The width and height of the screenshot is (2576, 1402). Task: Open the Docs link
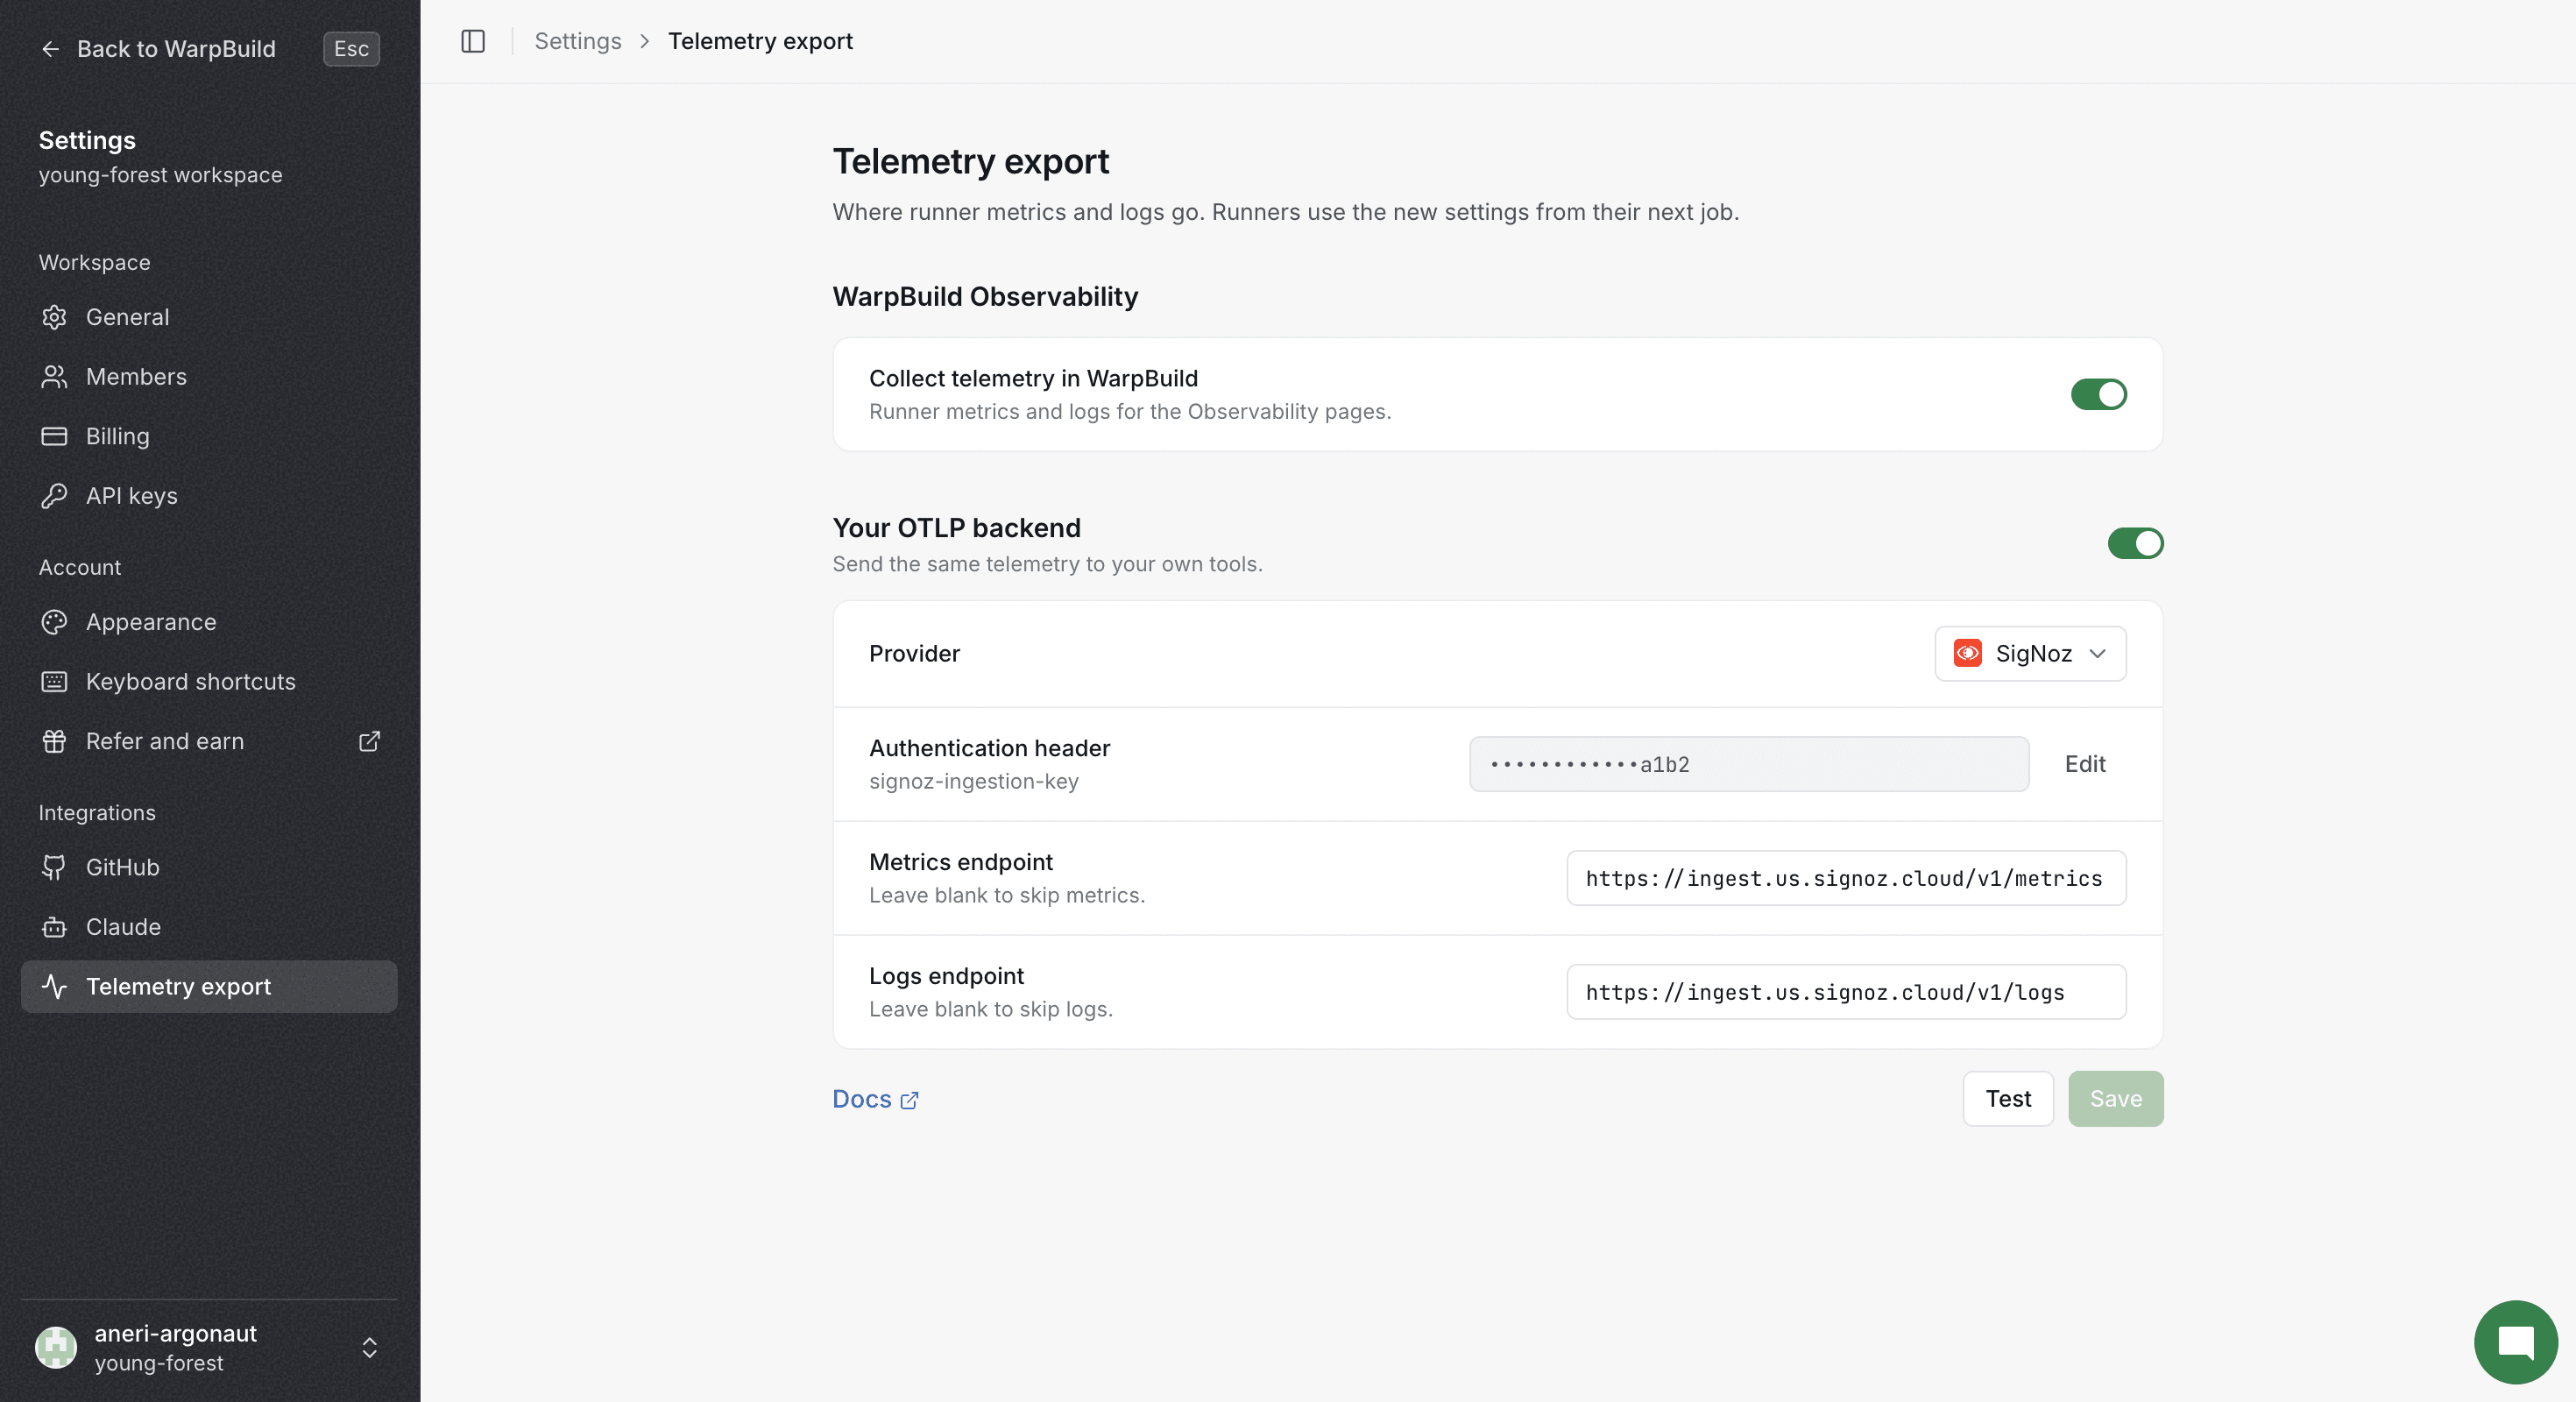click(x=876, y=1099)
